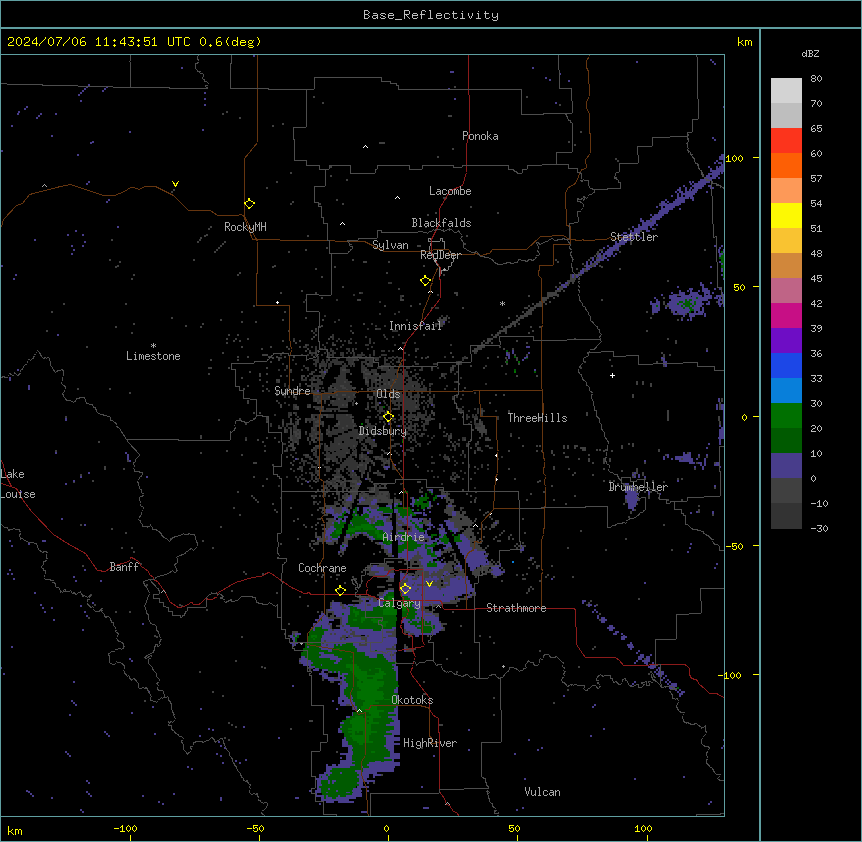This screenshot has width=862, height=842.
Task: Click the Drumheller city label
Action: pos(638,487)
